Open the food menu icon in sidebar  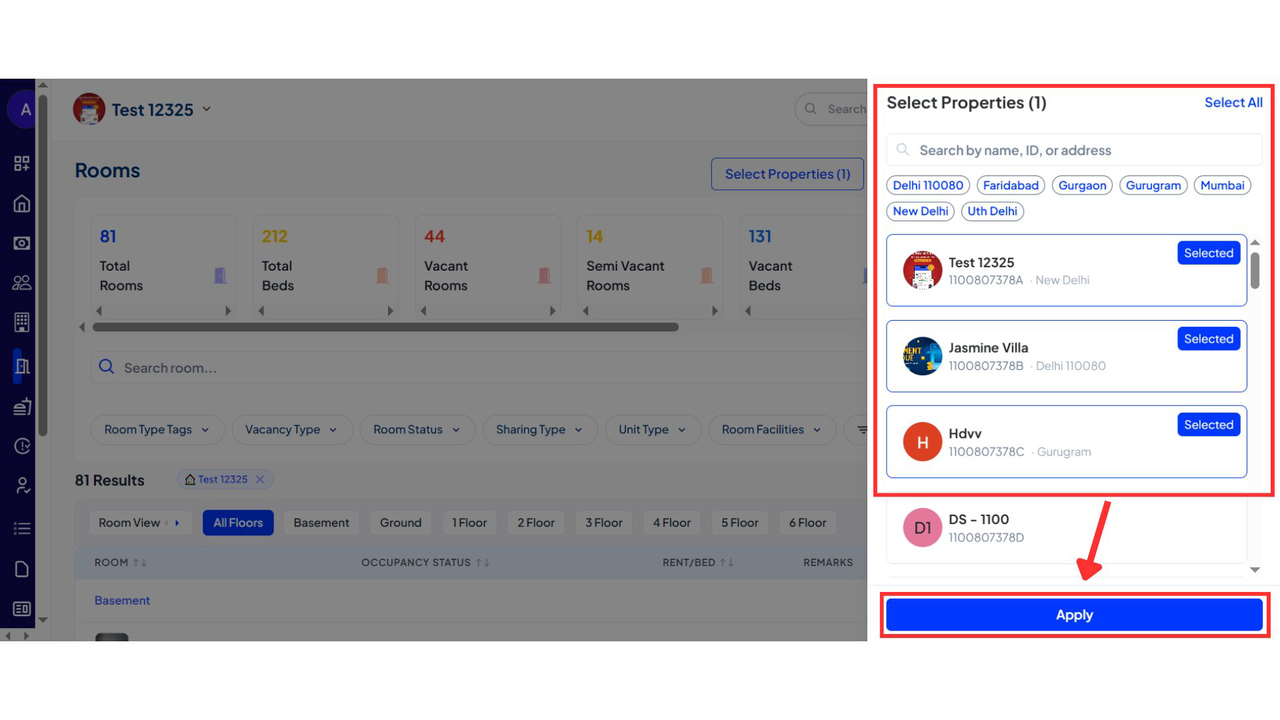pyautogui.click(x=21, y=407)
